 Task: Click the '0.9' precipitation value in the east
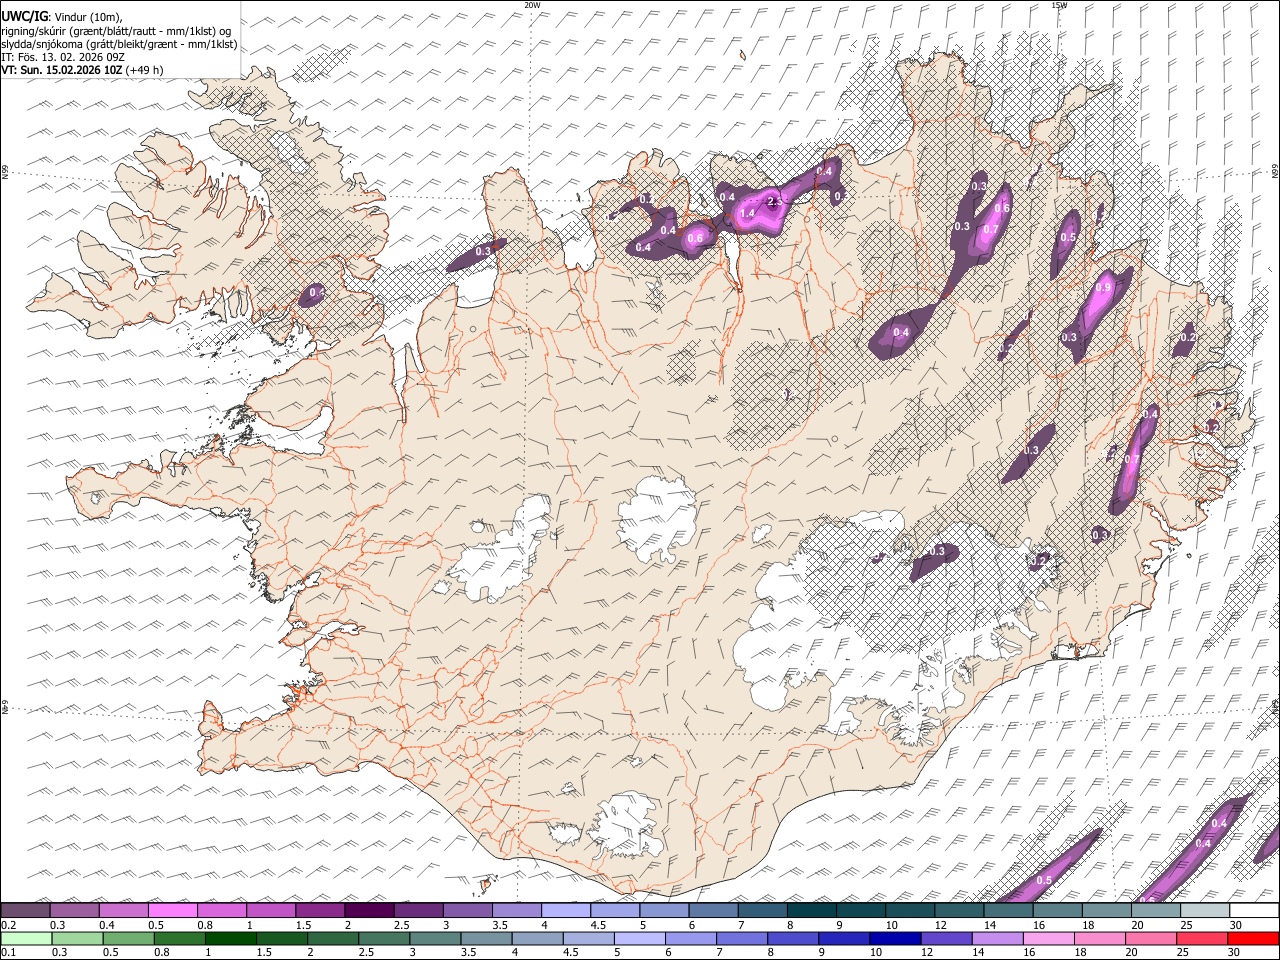(x=1103, y=287)
